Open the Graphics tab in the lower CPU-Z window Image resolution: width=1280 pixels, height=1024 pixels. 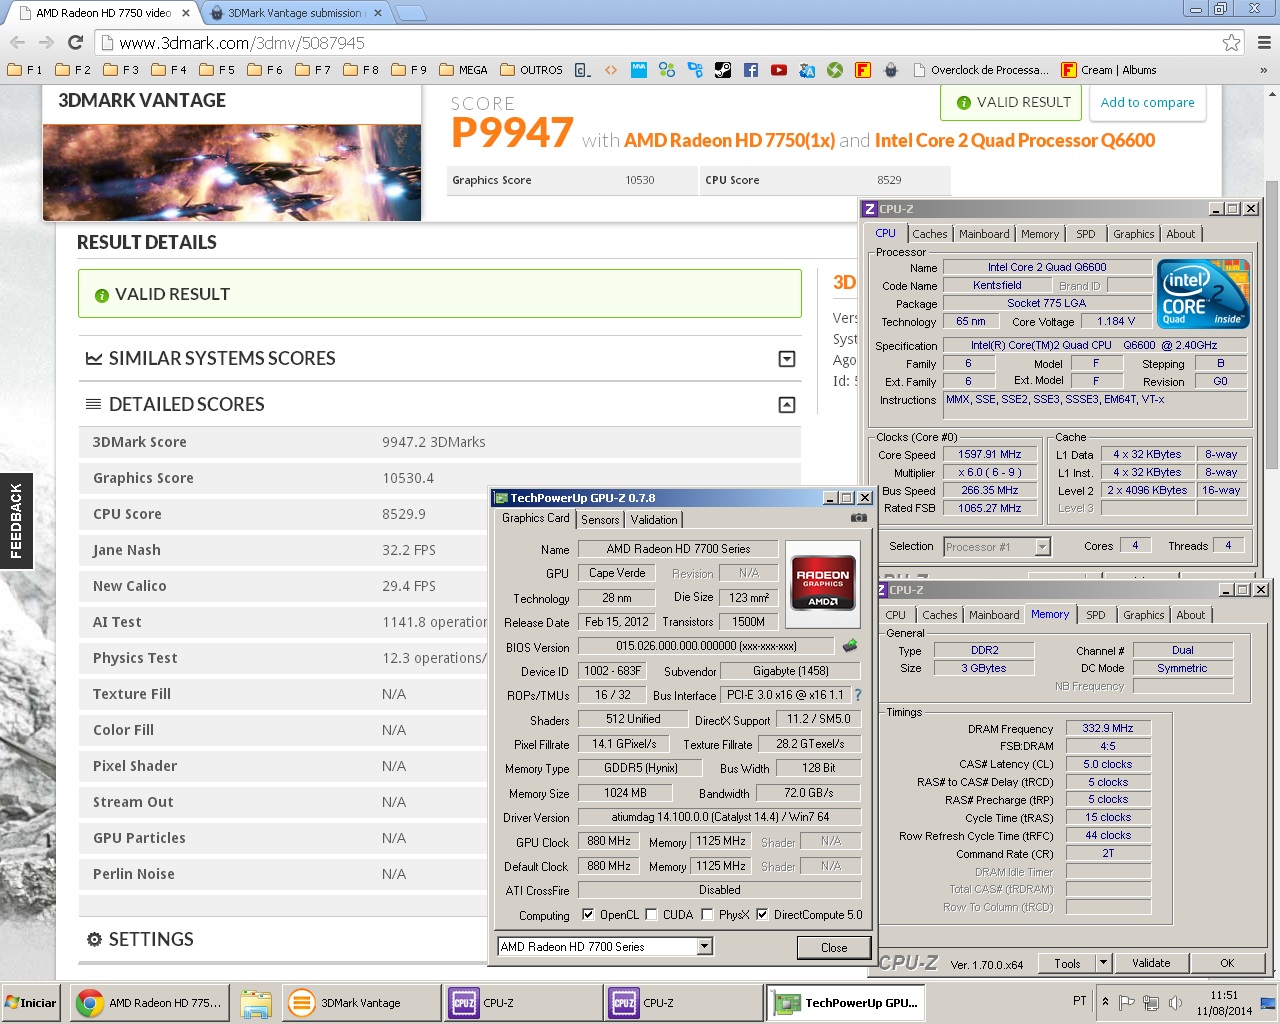pyautogui.click(x=1143, y=615)
